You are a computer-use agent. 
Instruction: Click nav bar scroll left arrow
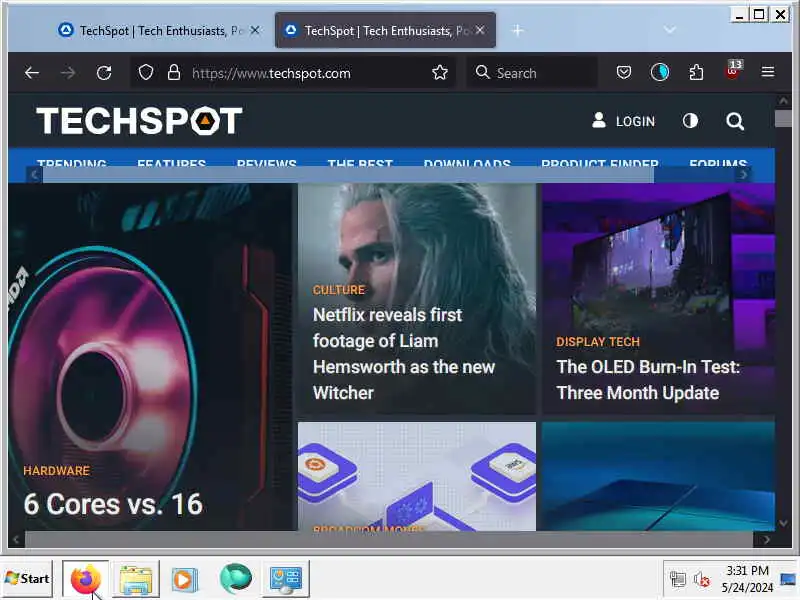pyautogui.click(x=34, y=175)
